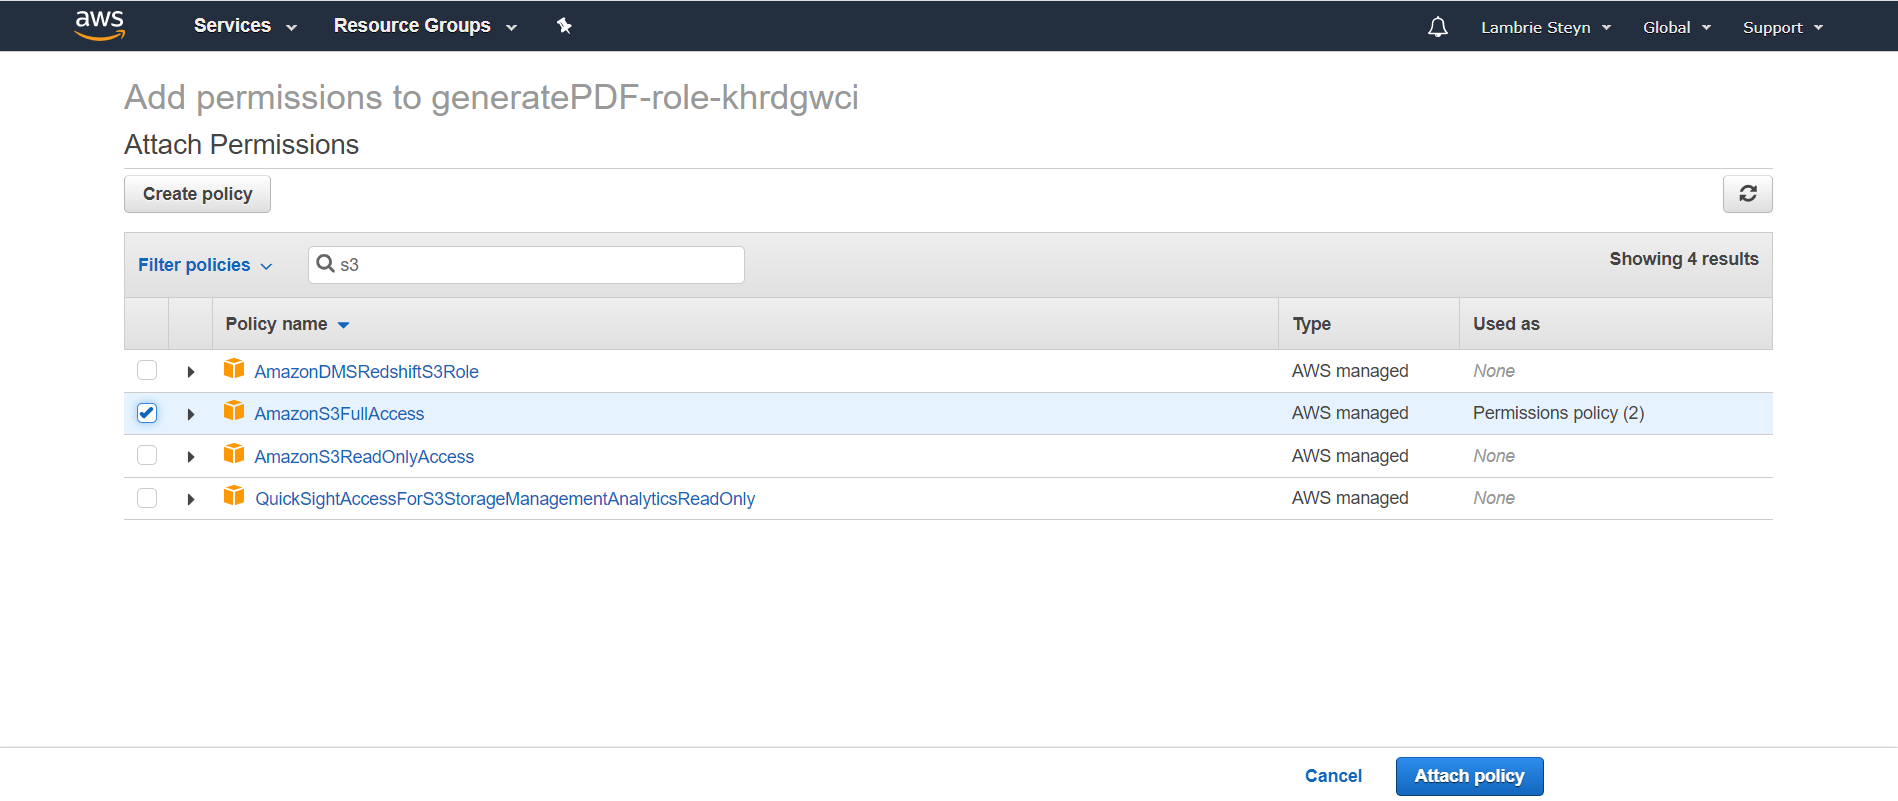1898x801 pixels.
Task: Open the Global region menu
Action: 1677,27
